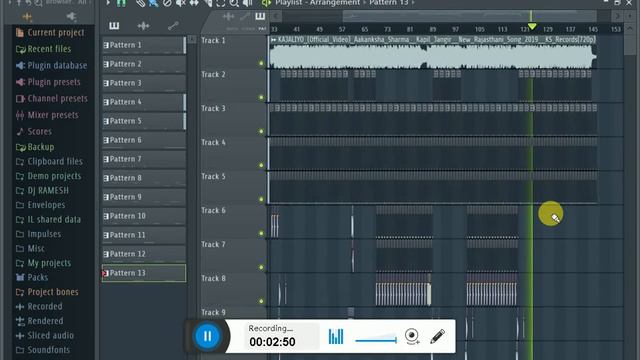Open Scores in the browser
Viewport: 640px width, 360px height.
click(x=34, y=131)
